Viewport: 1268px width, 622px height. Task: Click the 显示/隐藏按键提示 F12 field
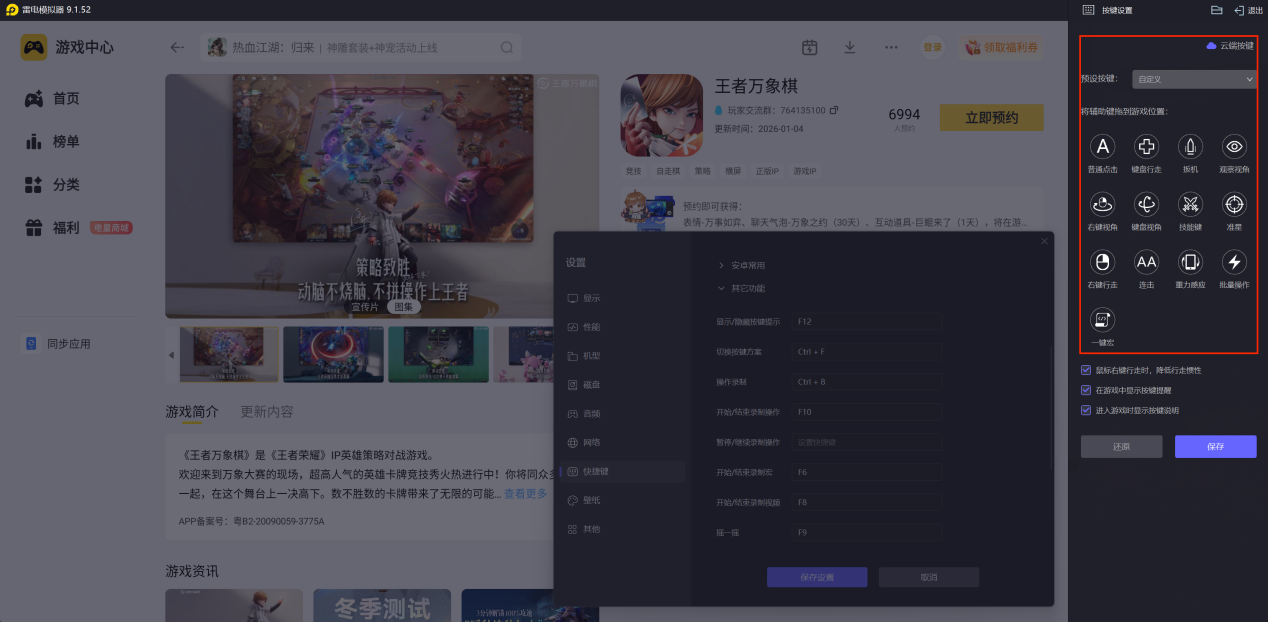[x=866, y=321]
